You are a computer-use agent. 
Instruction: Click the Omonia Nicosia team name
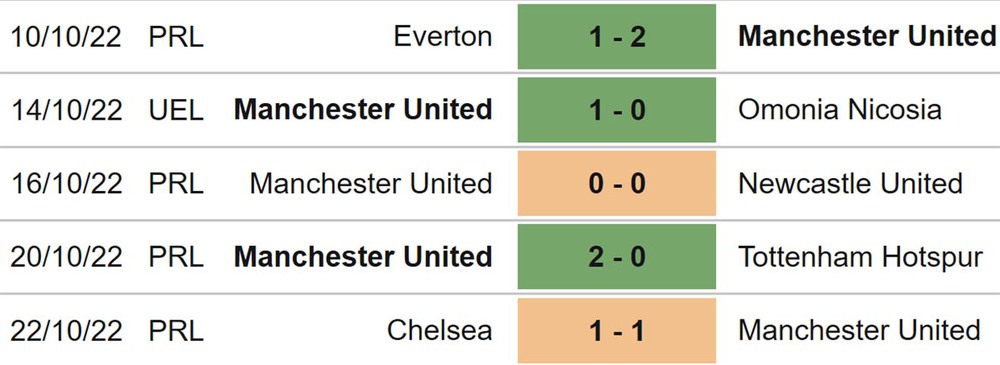840,110
